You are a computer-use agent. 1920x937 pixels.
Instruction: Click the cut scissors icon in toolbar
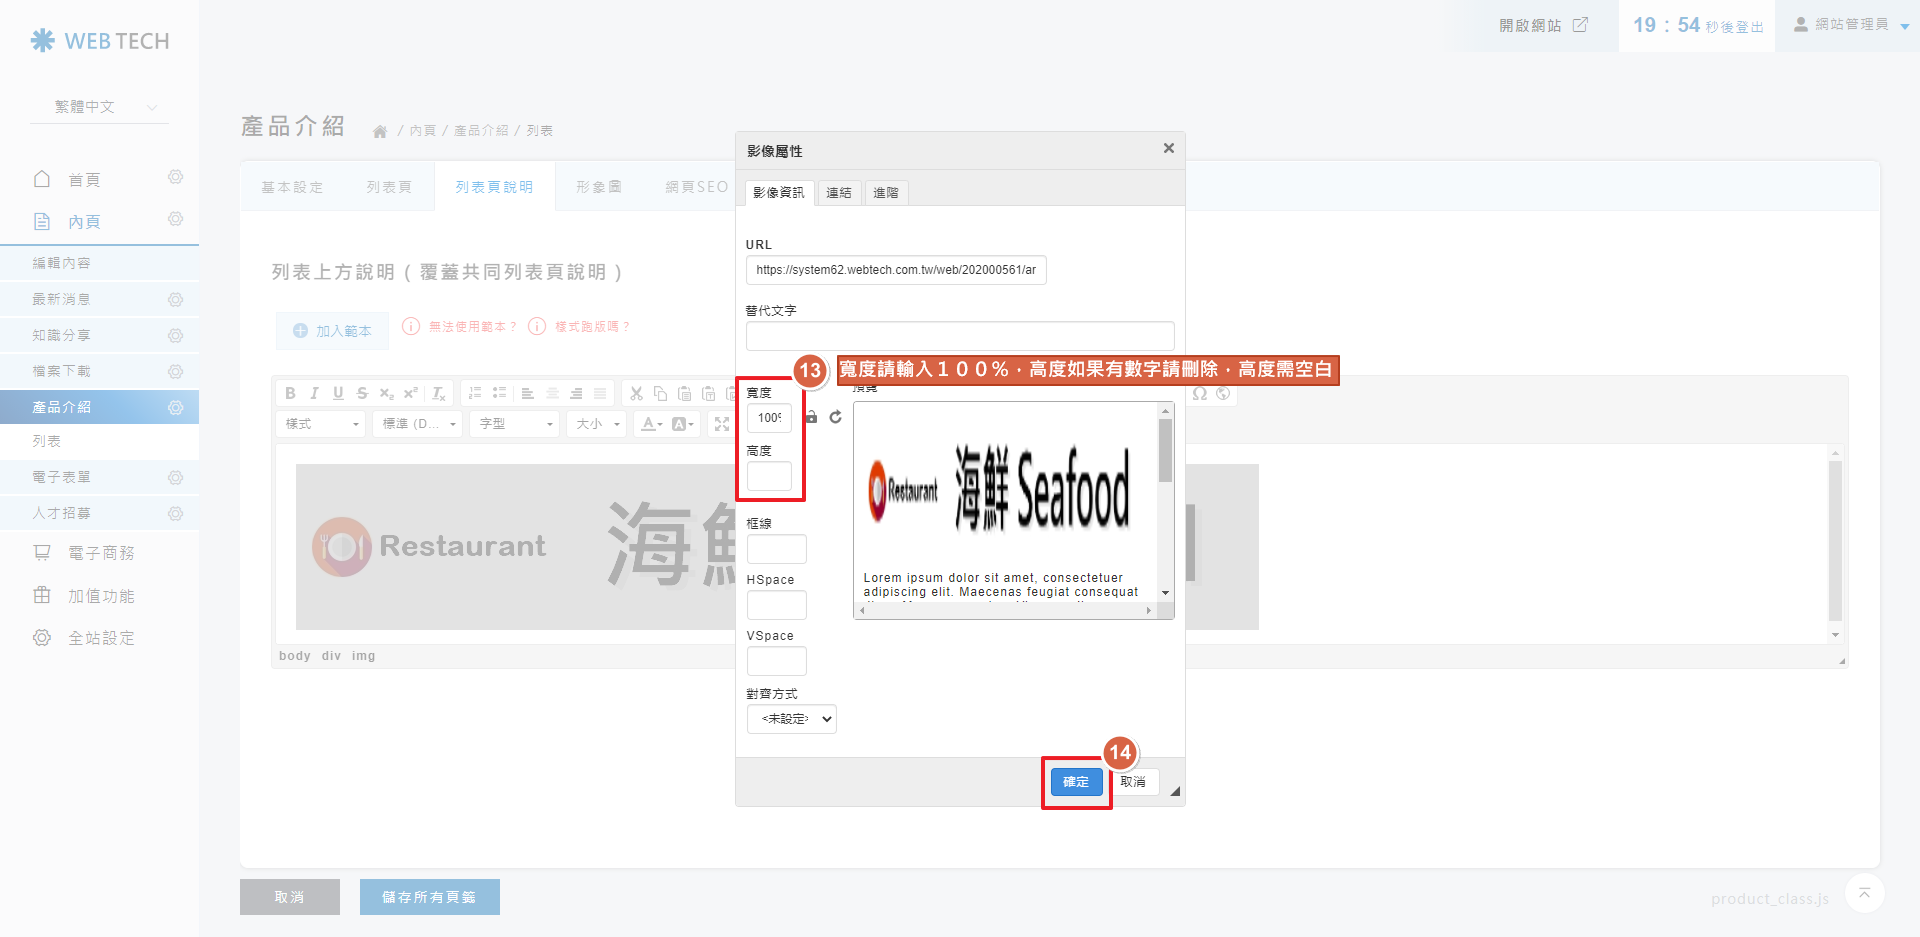click(x=636, y=393)
